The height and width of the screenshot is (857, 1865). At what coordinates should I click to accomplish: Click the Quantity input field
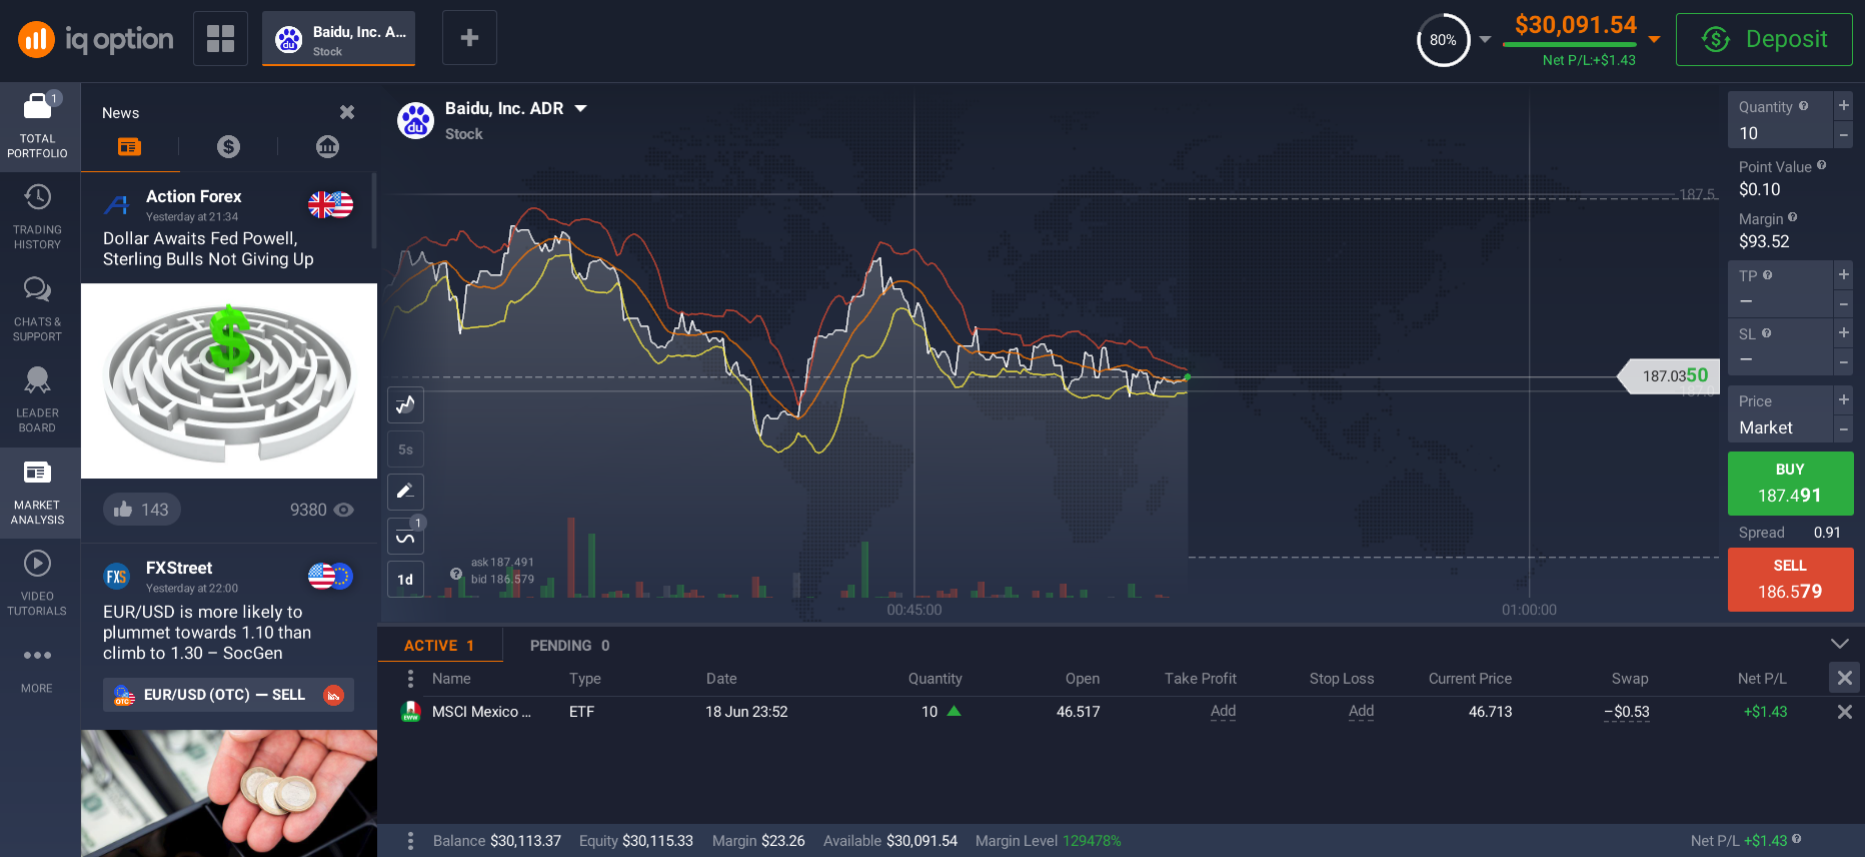pyautogui.click(x=1780, y=120)
